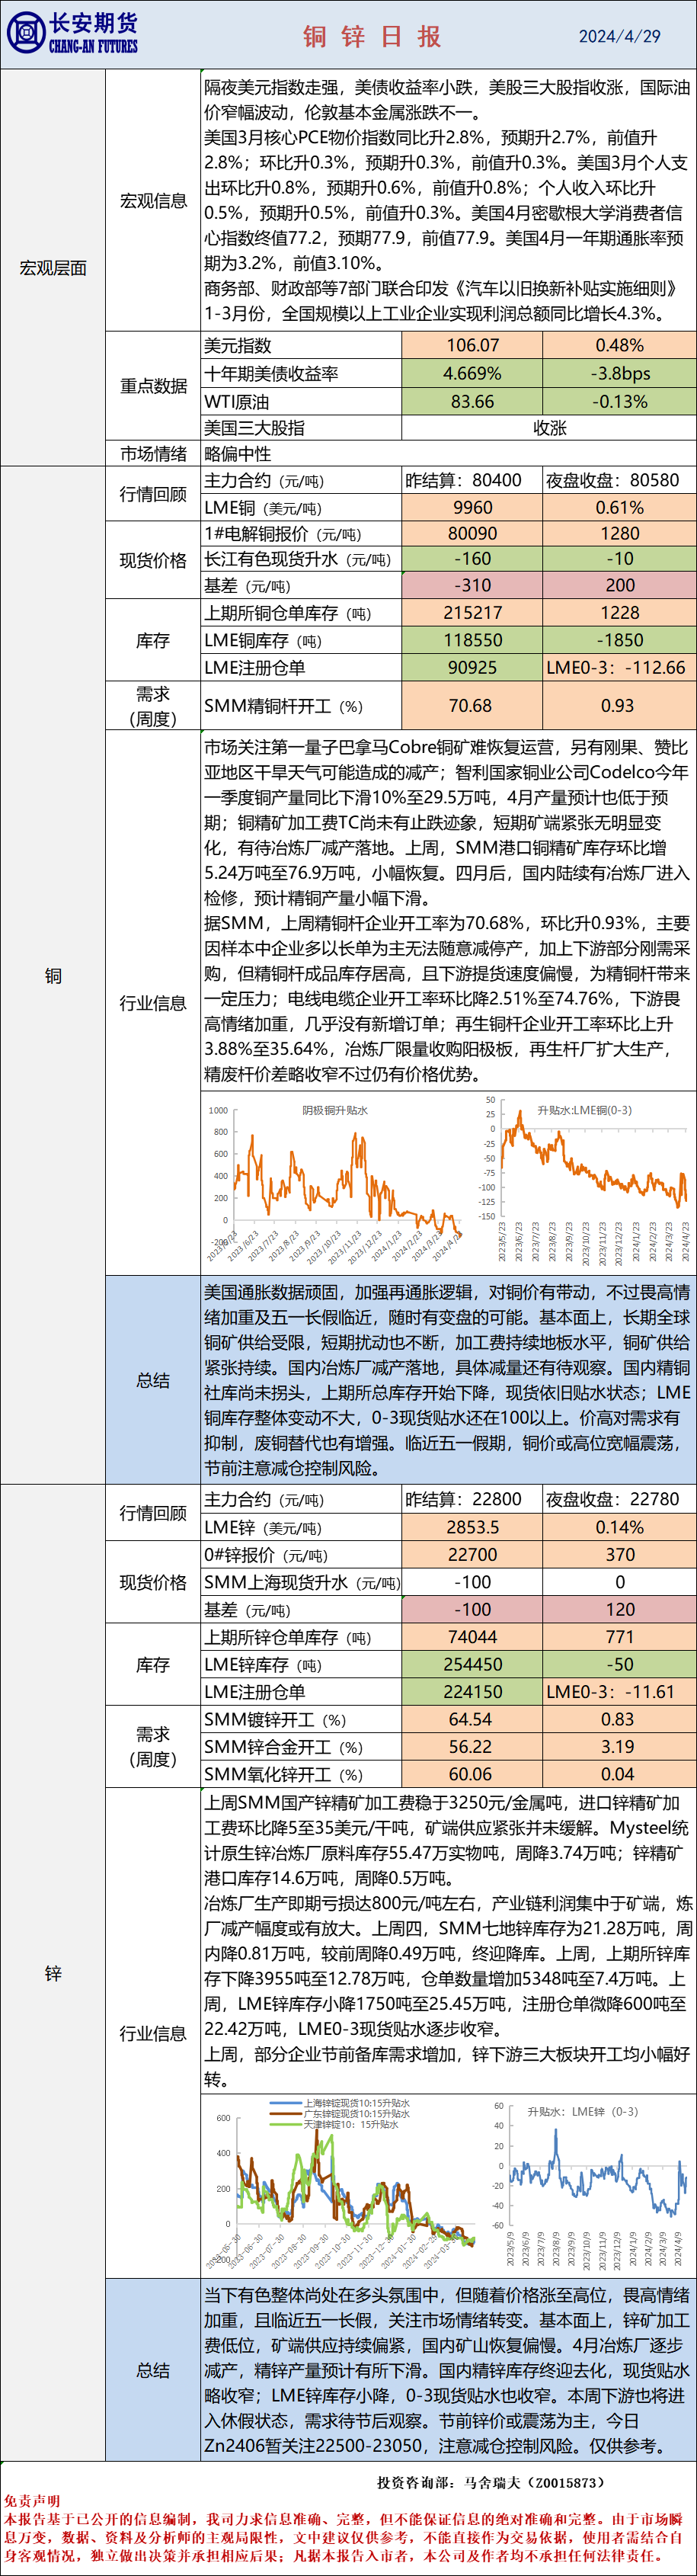This screenshot has height=2576, width=697.
Task: Click the LME0-3:-11.61 cell
Action: coord(620,1691)
